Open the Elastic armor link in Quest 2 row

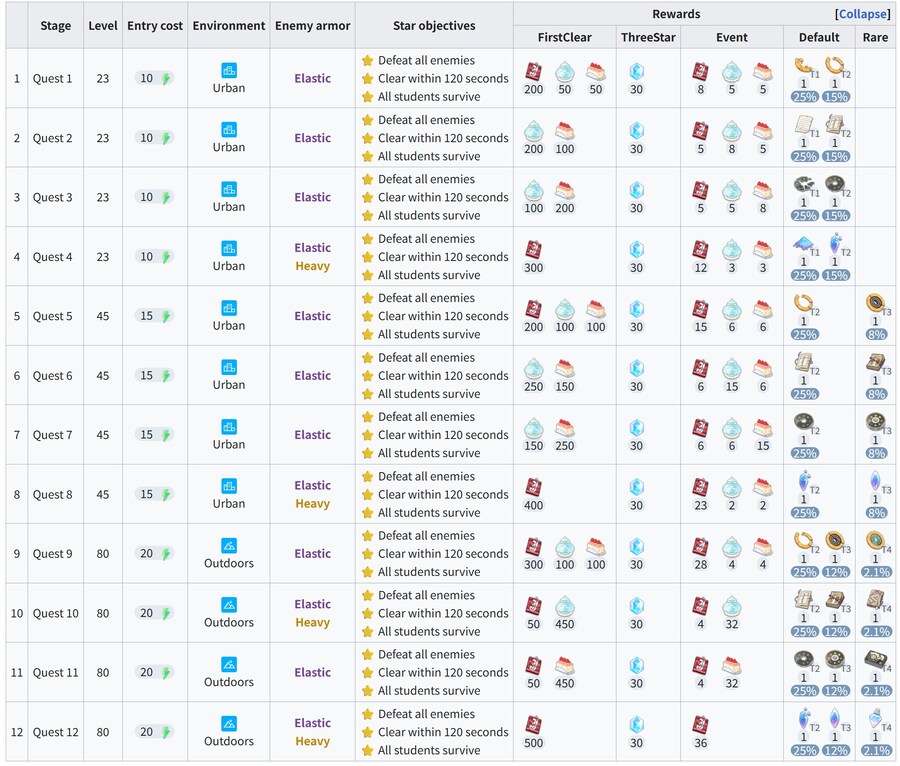pos(312,138)
